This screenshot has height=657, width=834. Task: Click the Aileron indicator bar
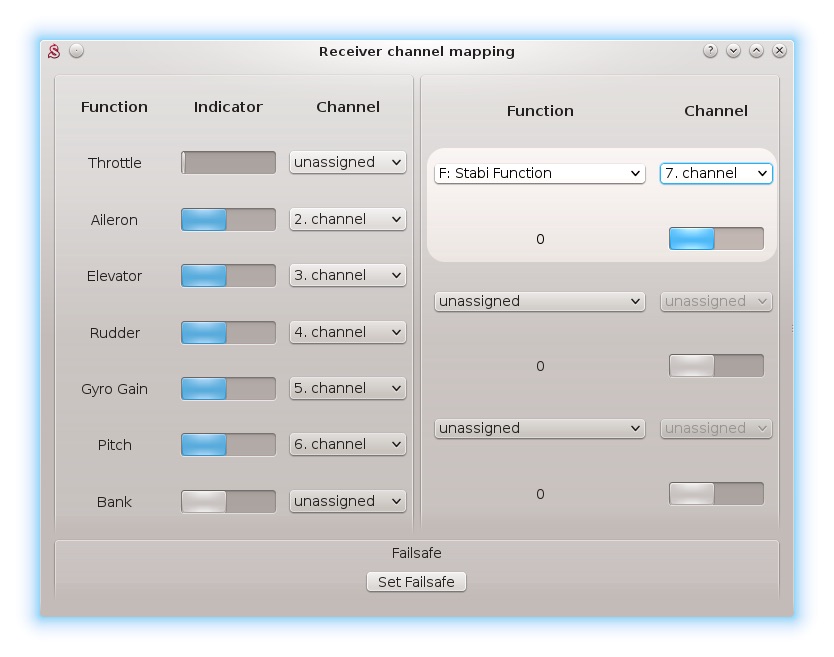[x=228, y=220]
